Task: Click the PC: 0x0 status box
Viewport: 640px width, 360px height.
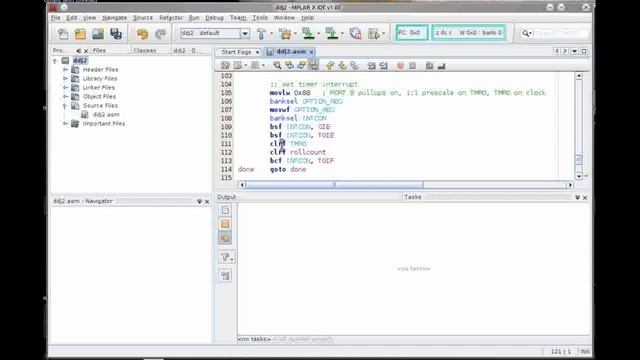Action: 411,33
